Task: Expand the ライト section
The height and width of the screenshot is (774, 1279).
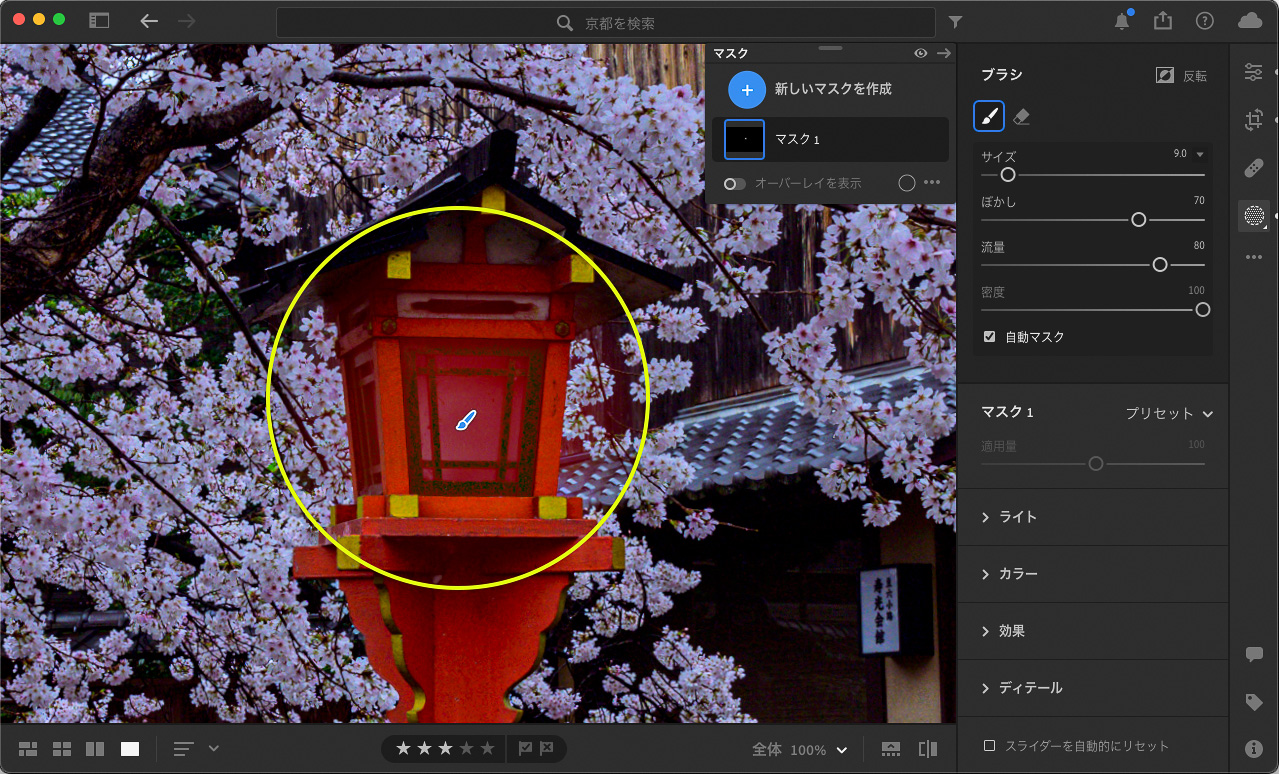Action: 1017,517
